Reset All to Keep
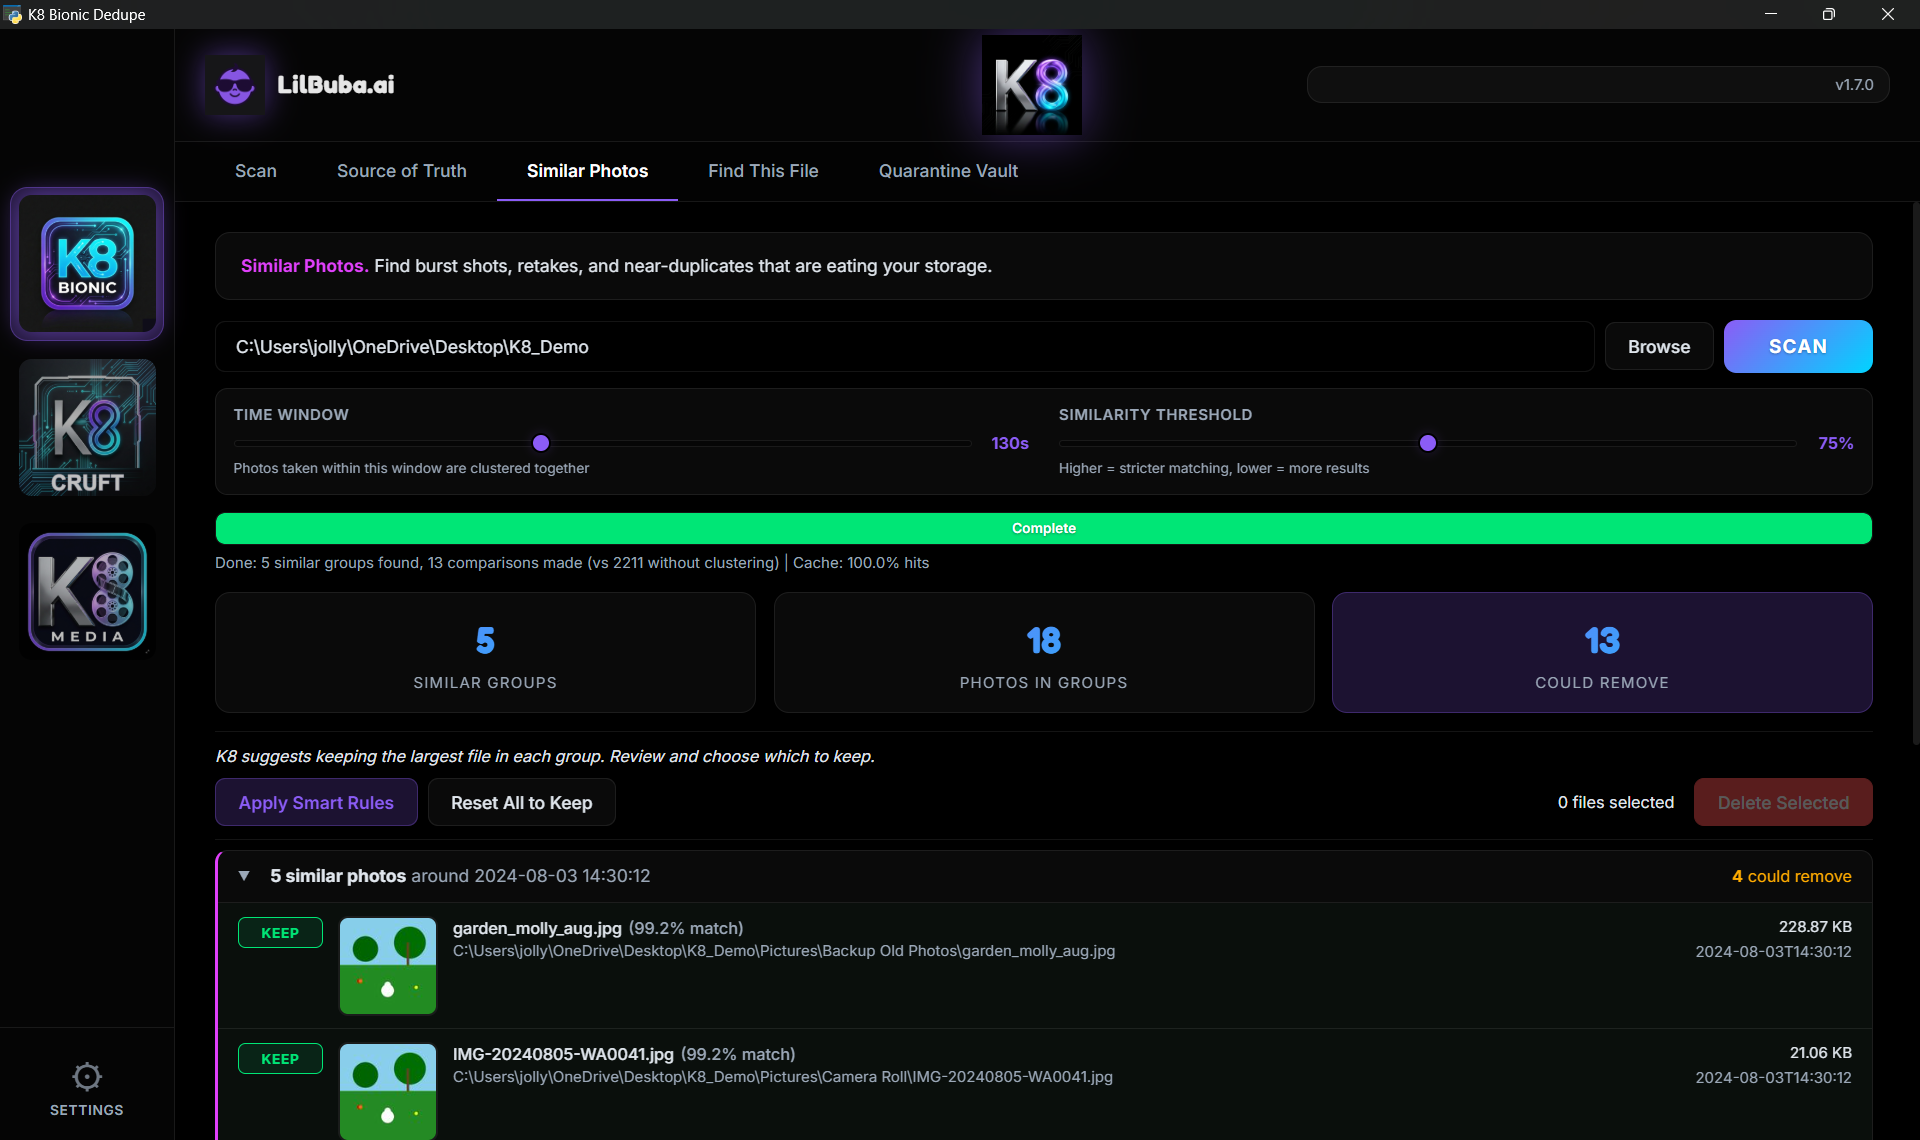Image resolution: width=1920 pixels, height=1140 pixels. coord(521,802)
